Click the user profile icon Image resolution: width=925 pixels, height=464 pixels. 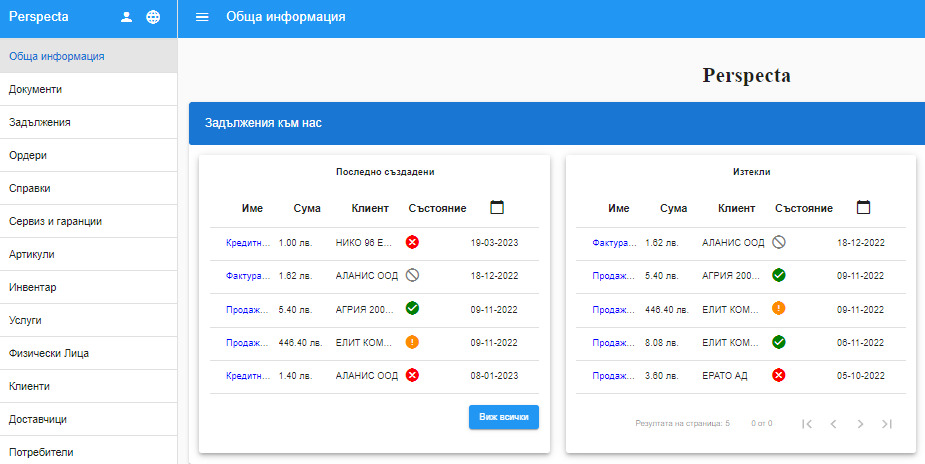[126, 17]
